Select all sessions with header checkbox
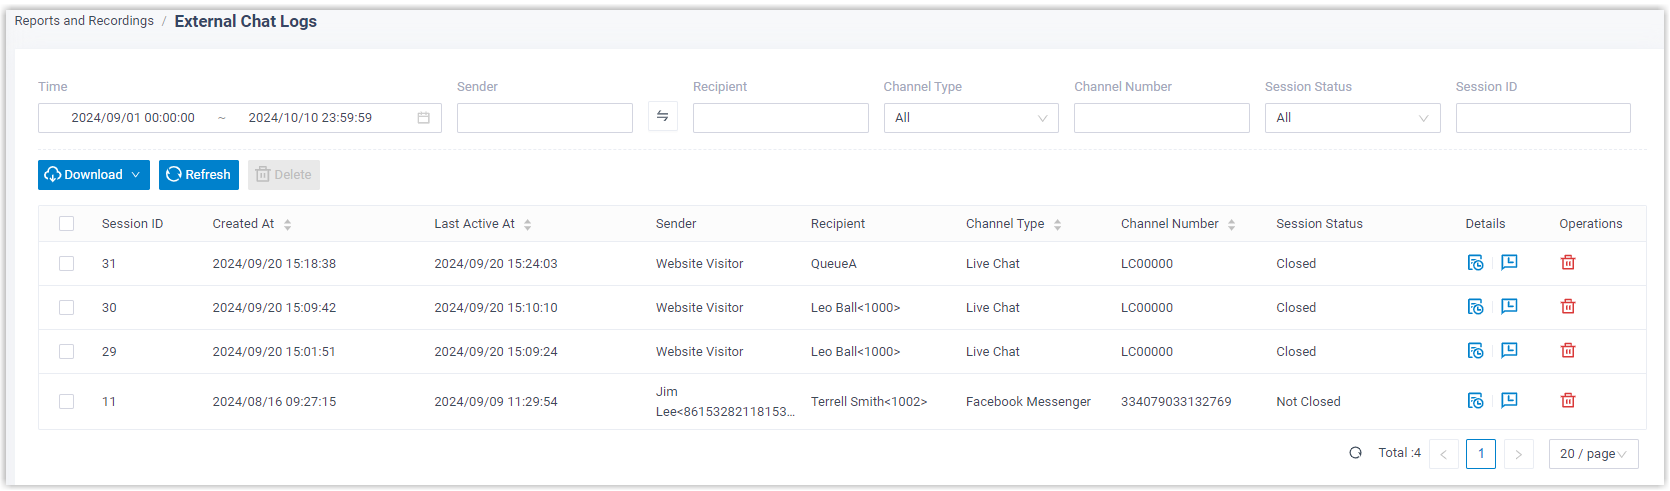 67,224
